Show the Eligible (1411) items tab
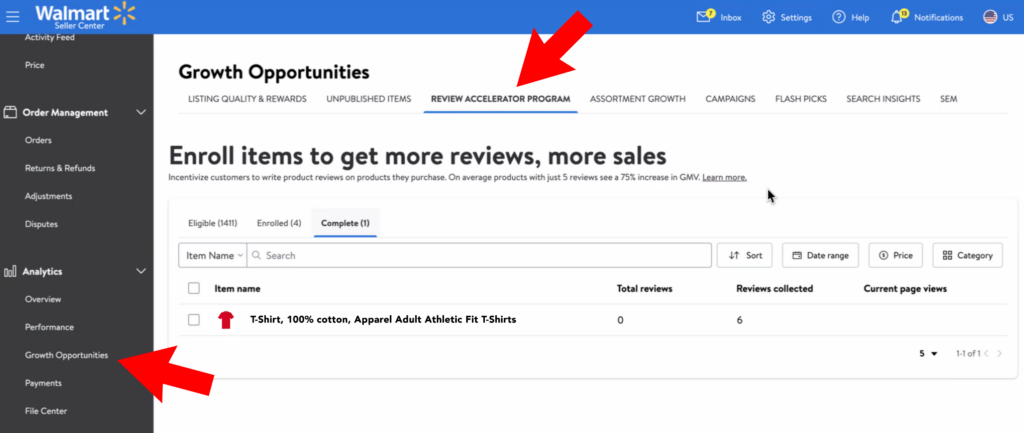 pyautogui.click(x=213, y=223)
